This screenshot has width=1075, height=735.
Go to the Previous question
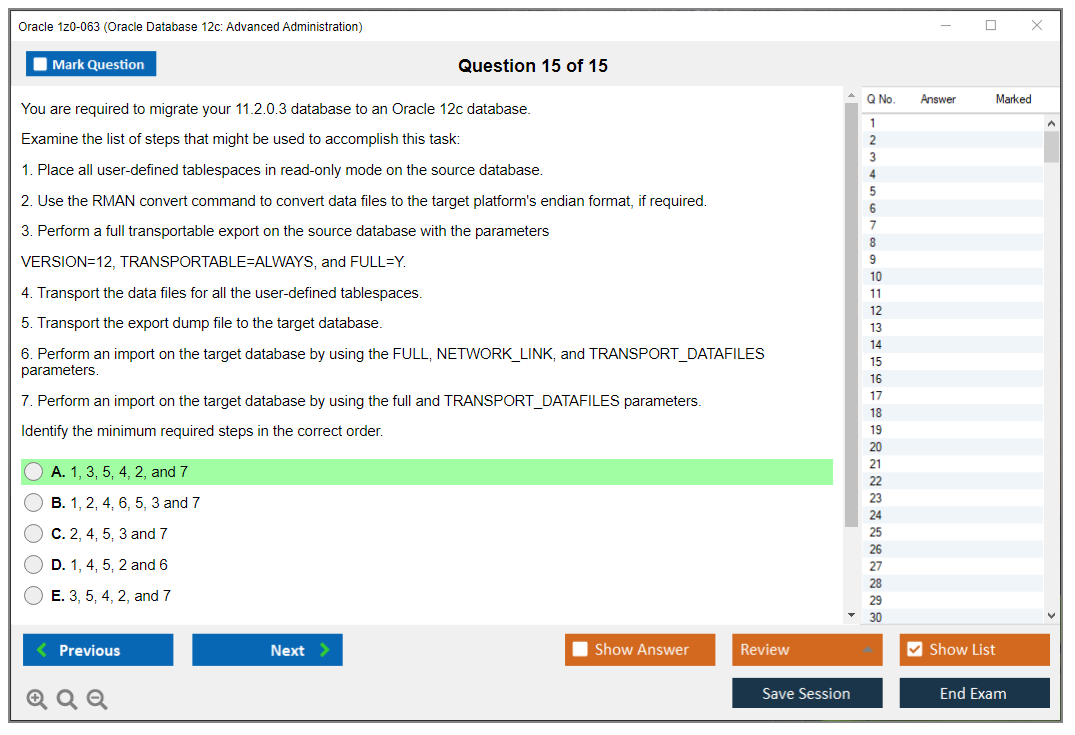pos(98,650)
